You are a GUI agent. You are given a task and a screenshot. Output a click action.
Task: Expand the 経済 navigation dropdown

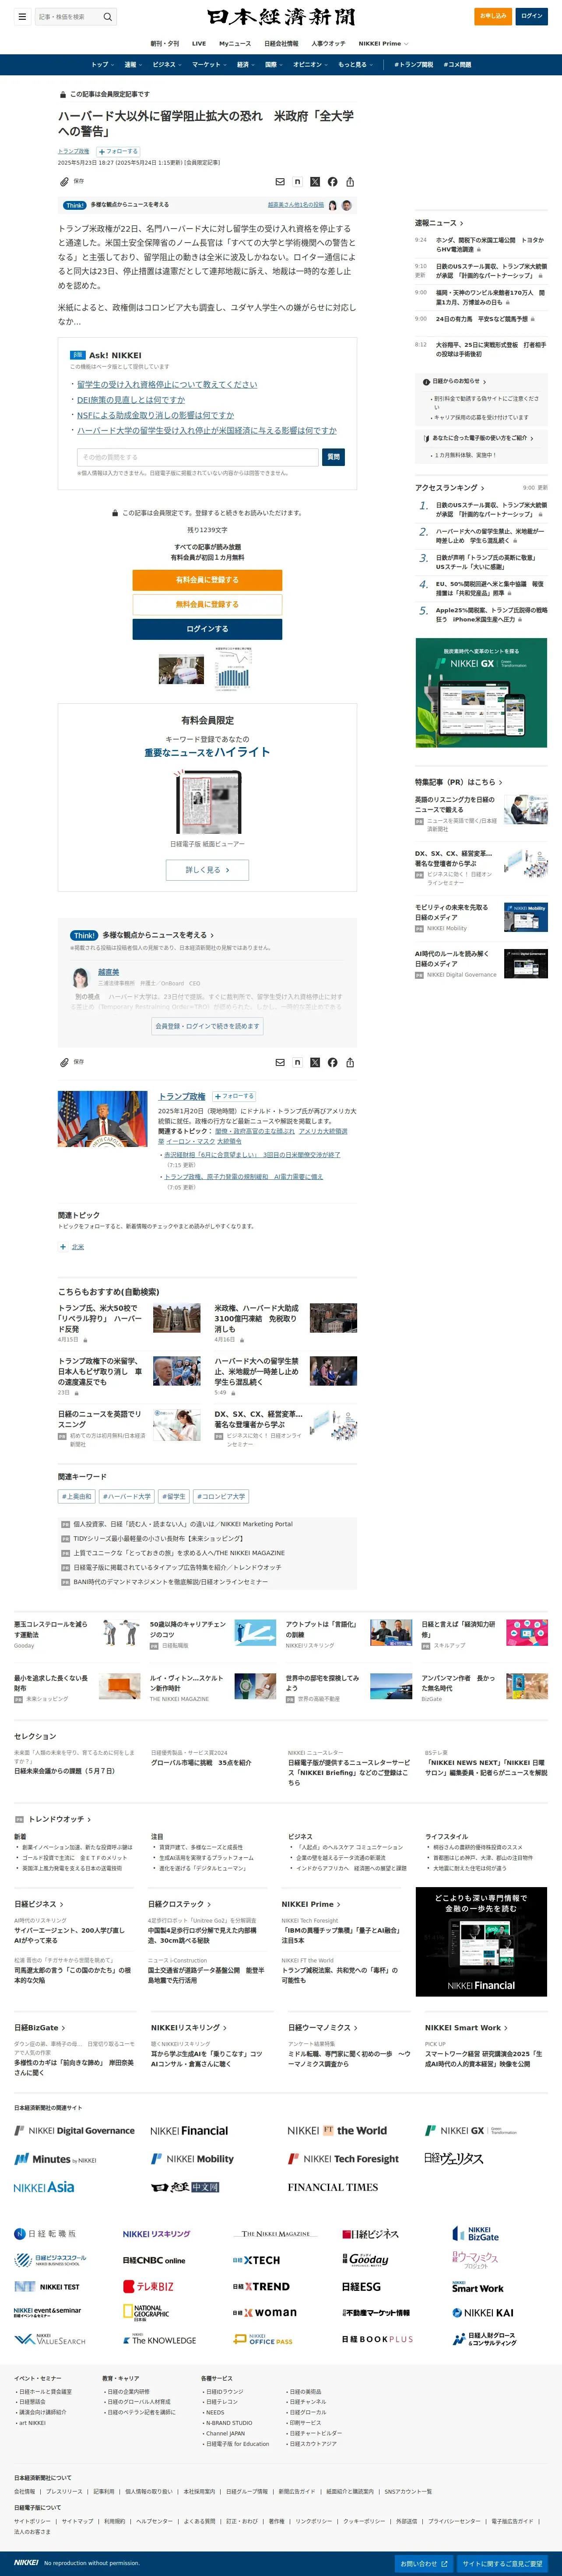click(x=245, y=64)
